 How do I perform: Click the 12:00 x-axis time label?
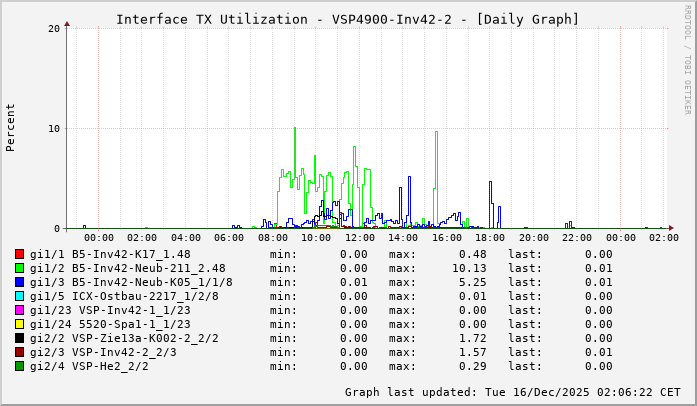[360, 238]
